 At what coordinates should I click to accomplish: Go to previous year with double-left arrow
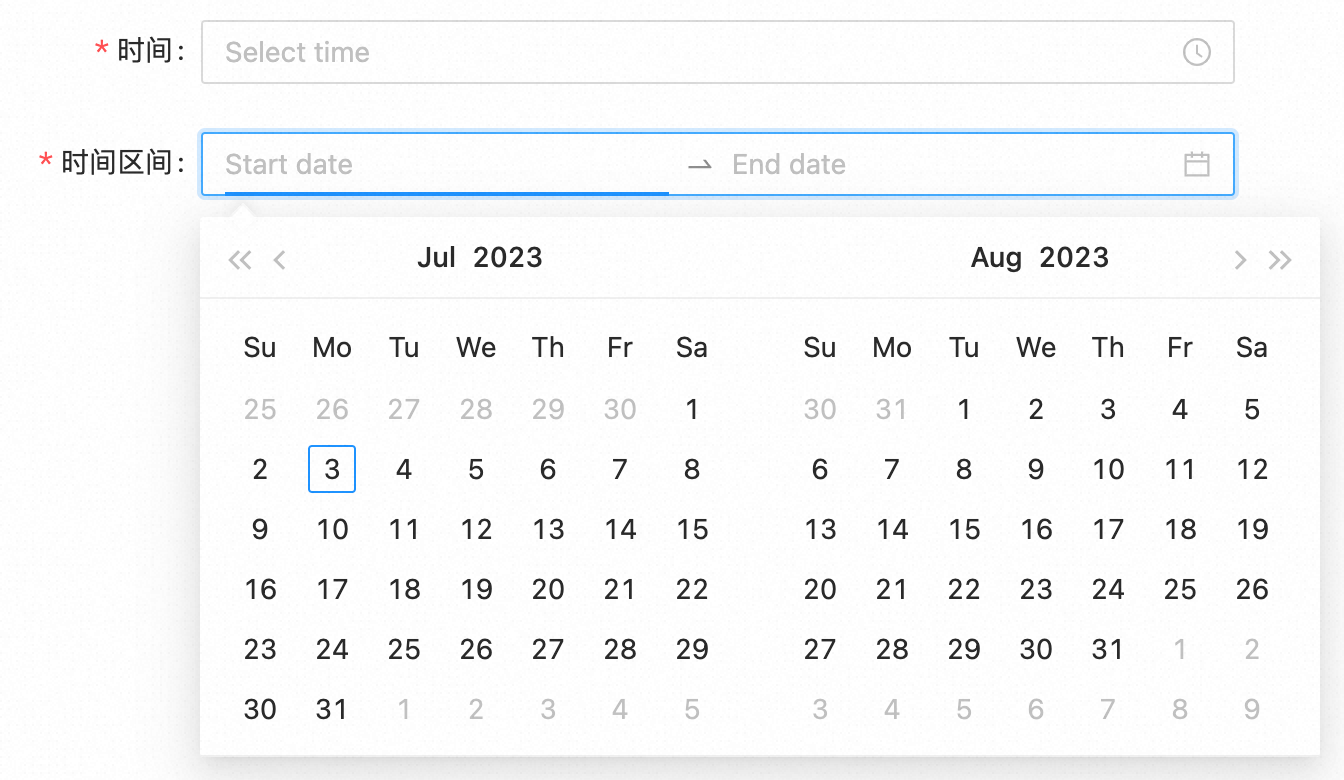click(x=240, y=260)
